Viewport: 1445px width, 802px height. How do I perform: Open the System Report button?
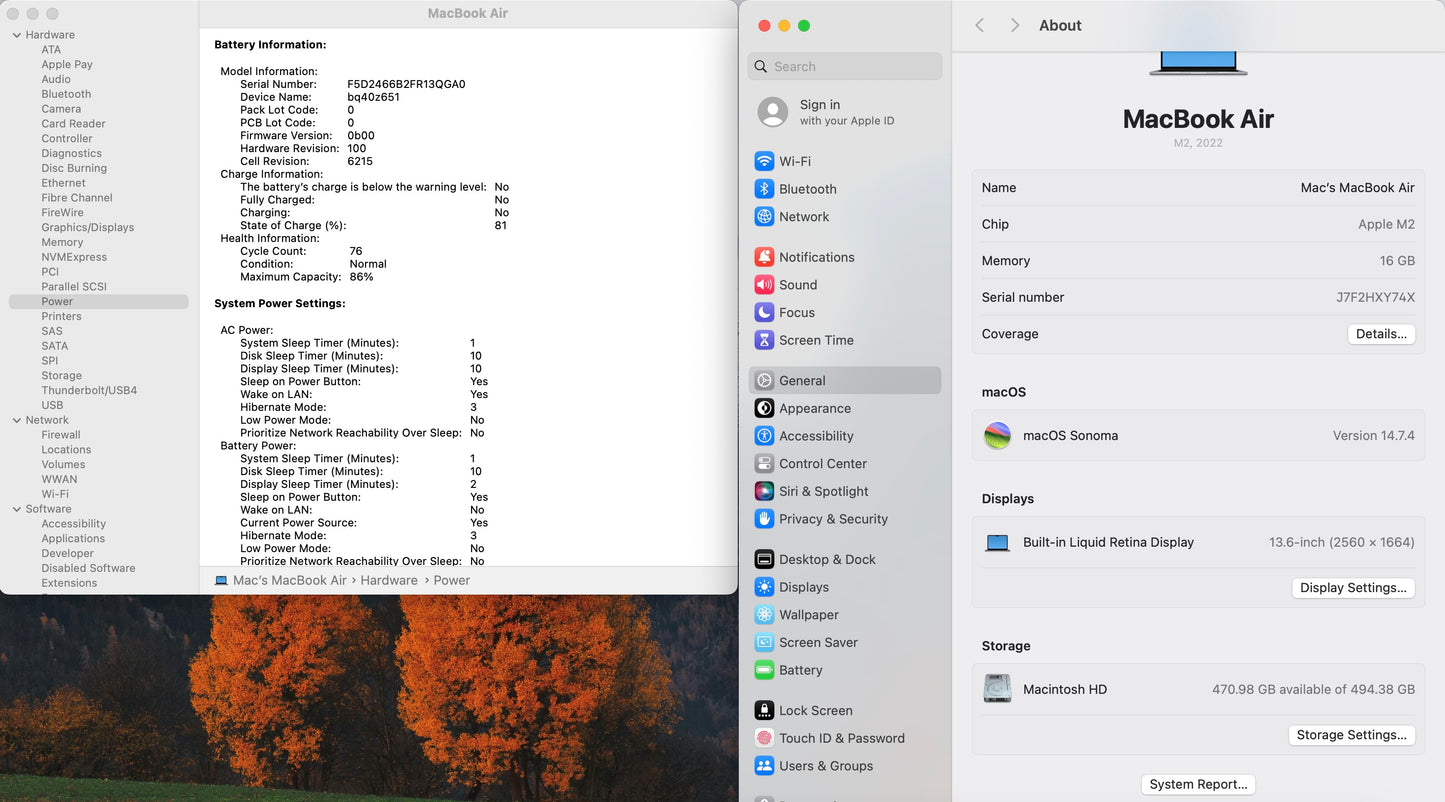(1198, 784)
